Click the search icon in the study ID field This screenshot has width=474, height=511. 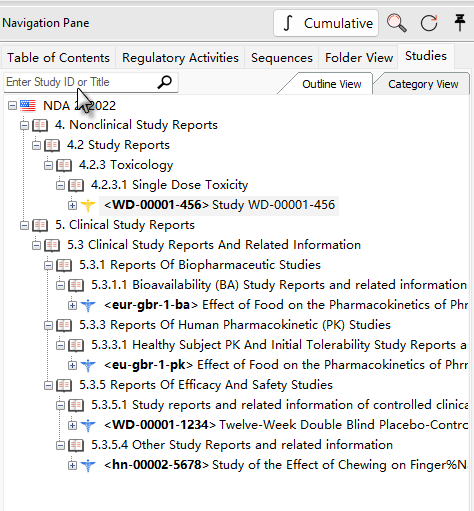coord(164,82)
